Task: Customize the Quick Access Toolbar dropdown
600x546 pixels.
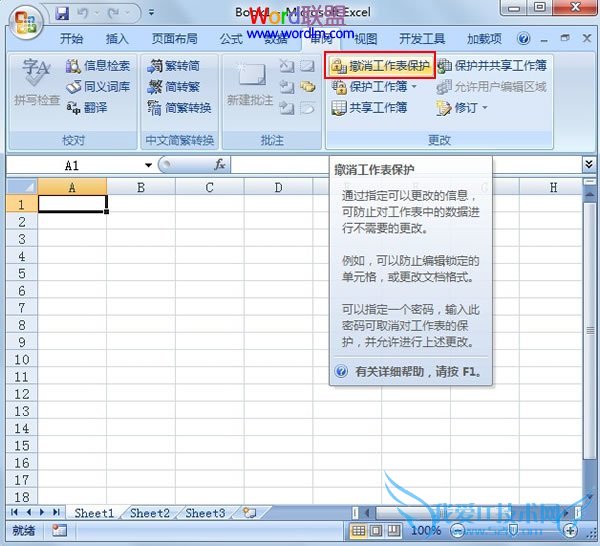Action: click(x=152, y=13)
